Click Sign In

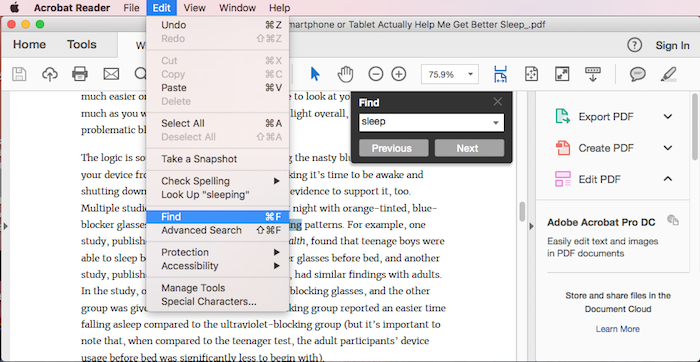[672, 45]
